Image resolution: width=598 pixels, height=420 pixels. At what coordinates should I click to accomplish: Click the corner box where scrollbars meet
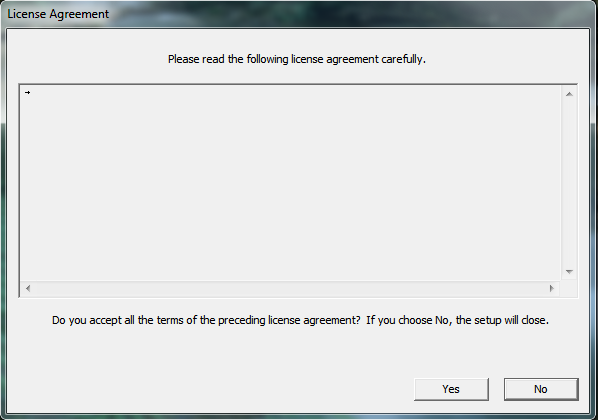coord(569,289)
